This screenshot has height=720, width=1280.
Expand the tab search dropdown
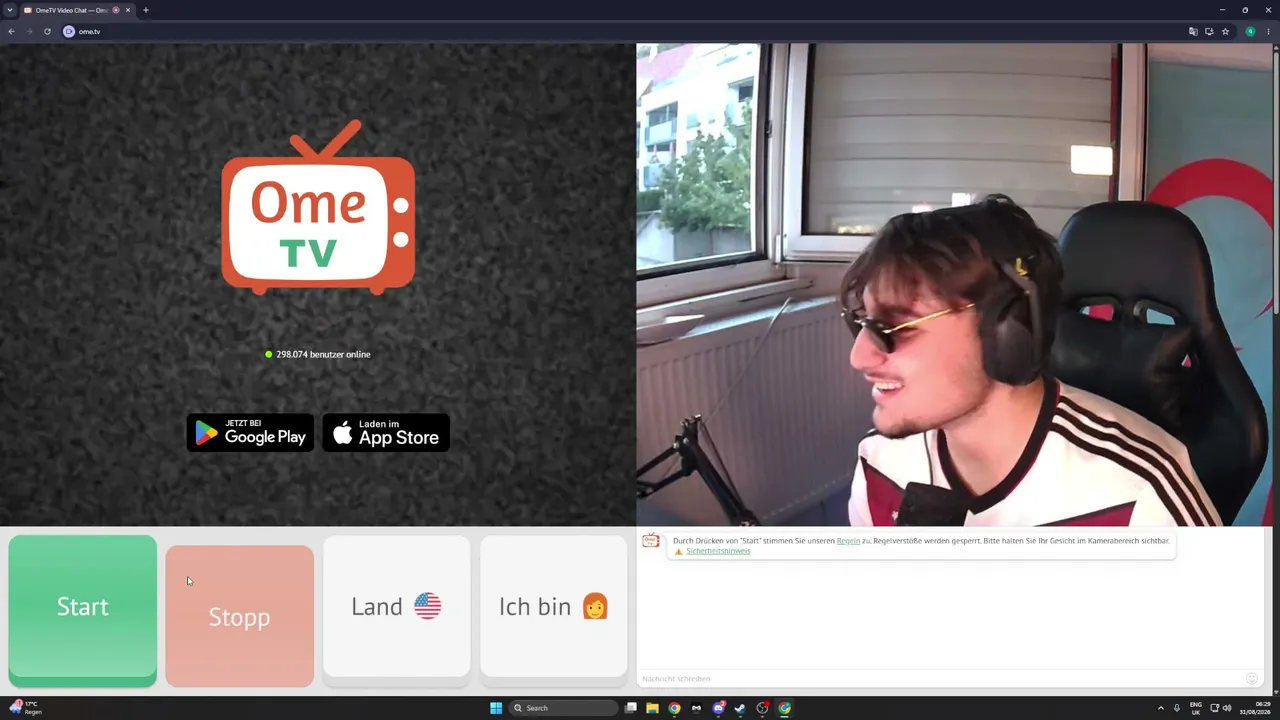(x=10, y=10)
